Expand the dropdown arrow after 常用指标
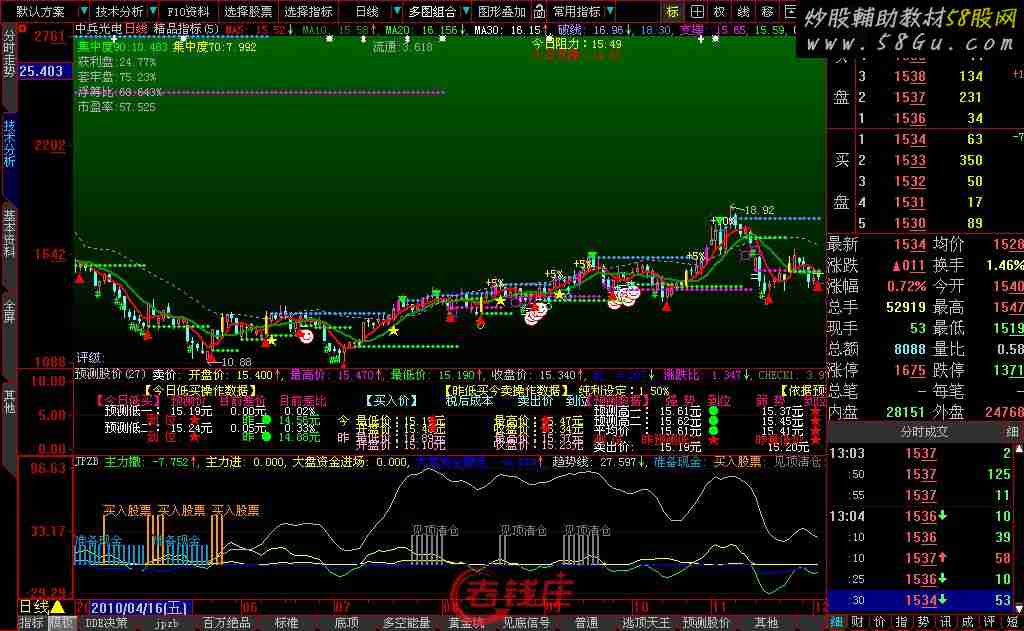 [609, 11]
